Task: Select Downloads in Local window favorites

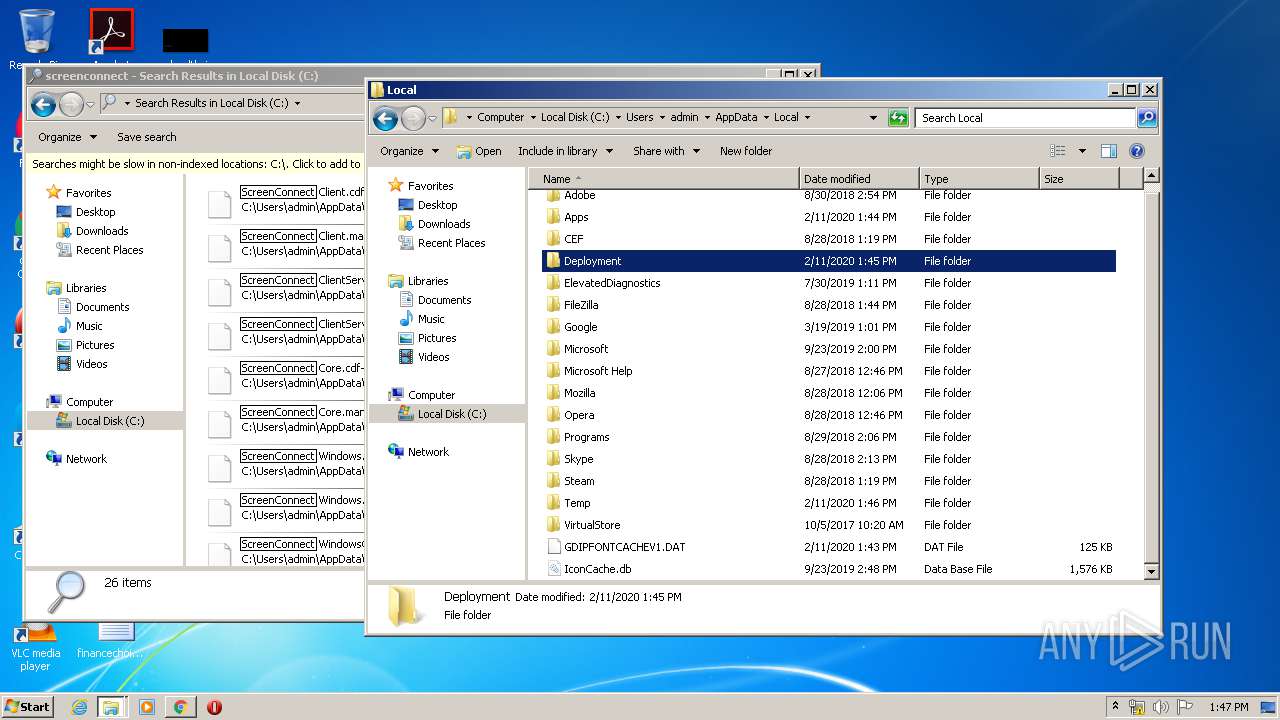Action: pyautogui.click(x=444, y=224)
